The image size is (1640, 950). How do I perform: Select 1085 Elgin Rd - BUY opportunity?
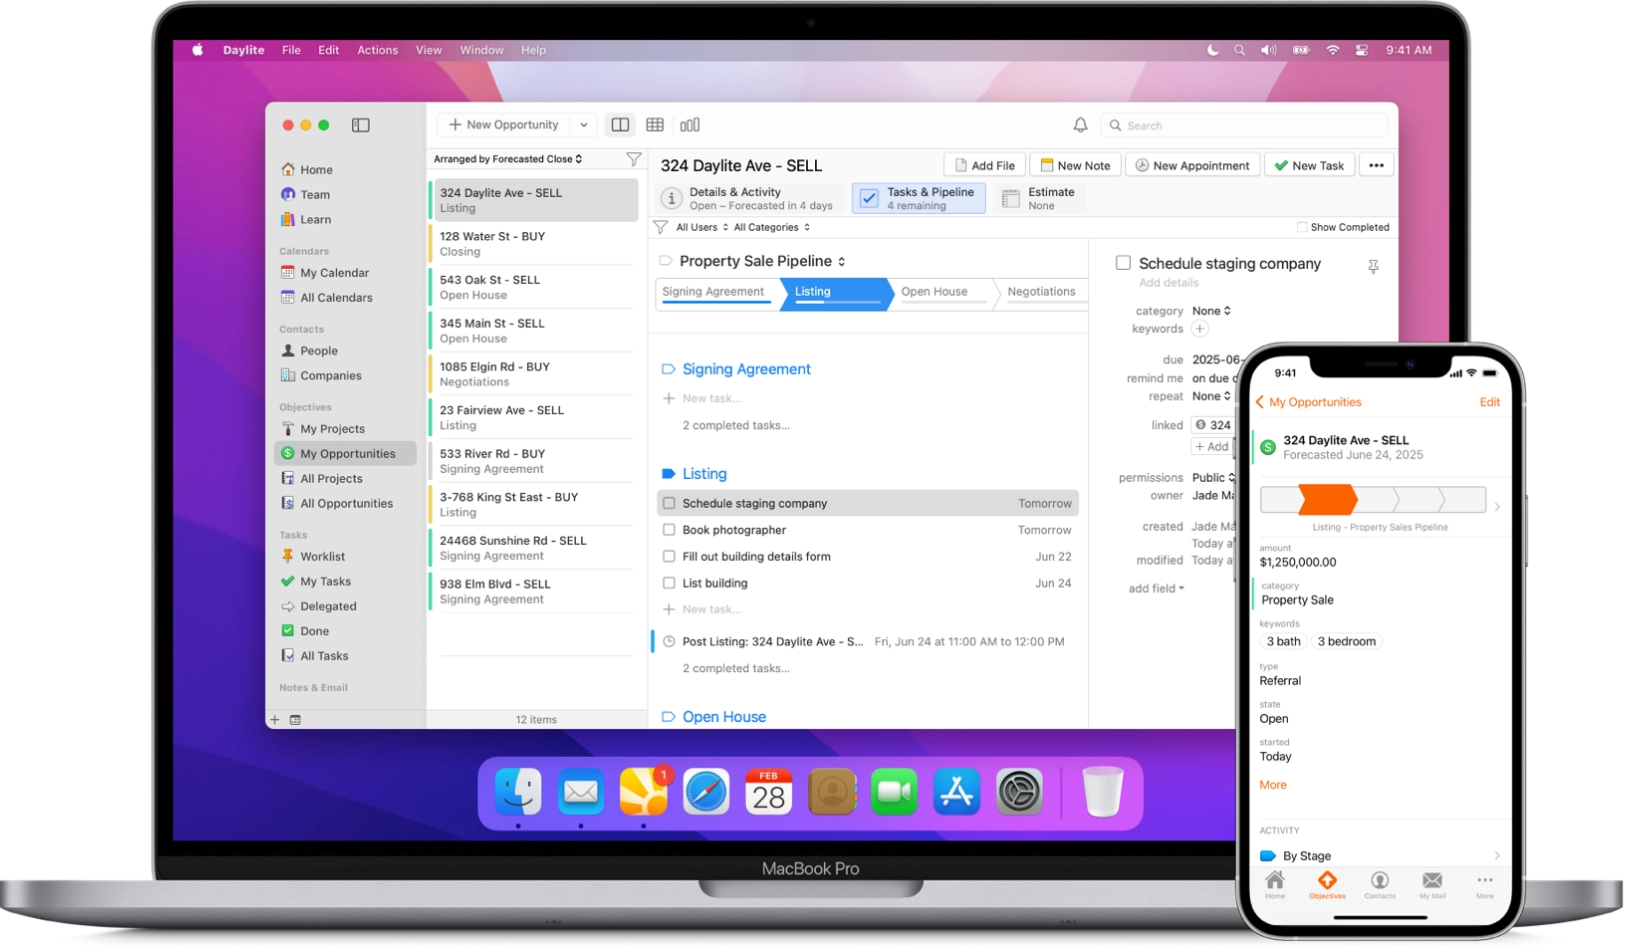534,374
